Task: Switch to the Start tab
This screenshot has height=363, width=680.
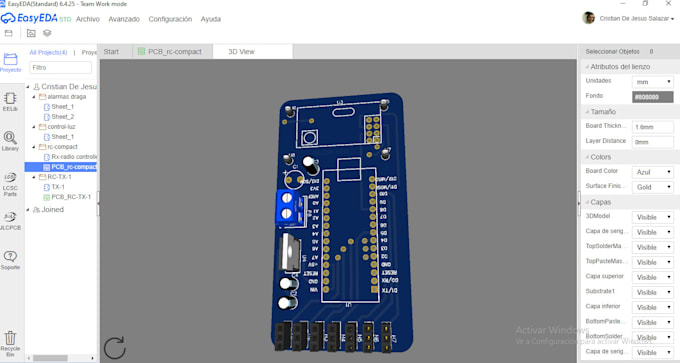Action: 111,52
